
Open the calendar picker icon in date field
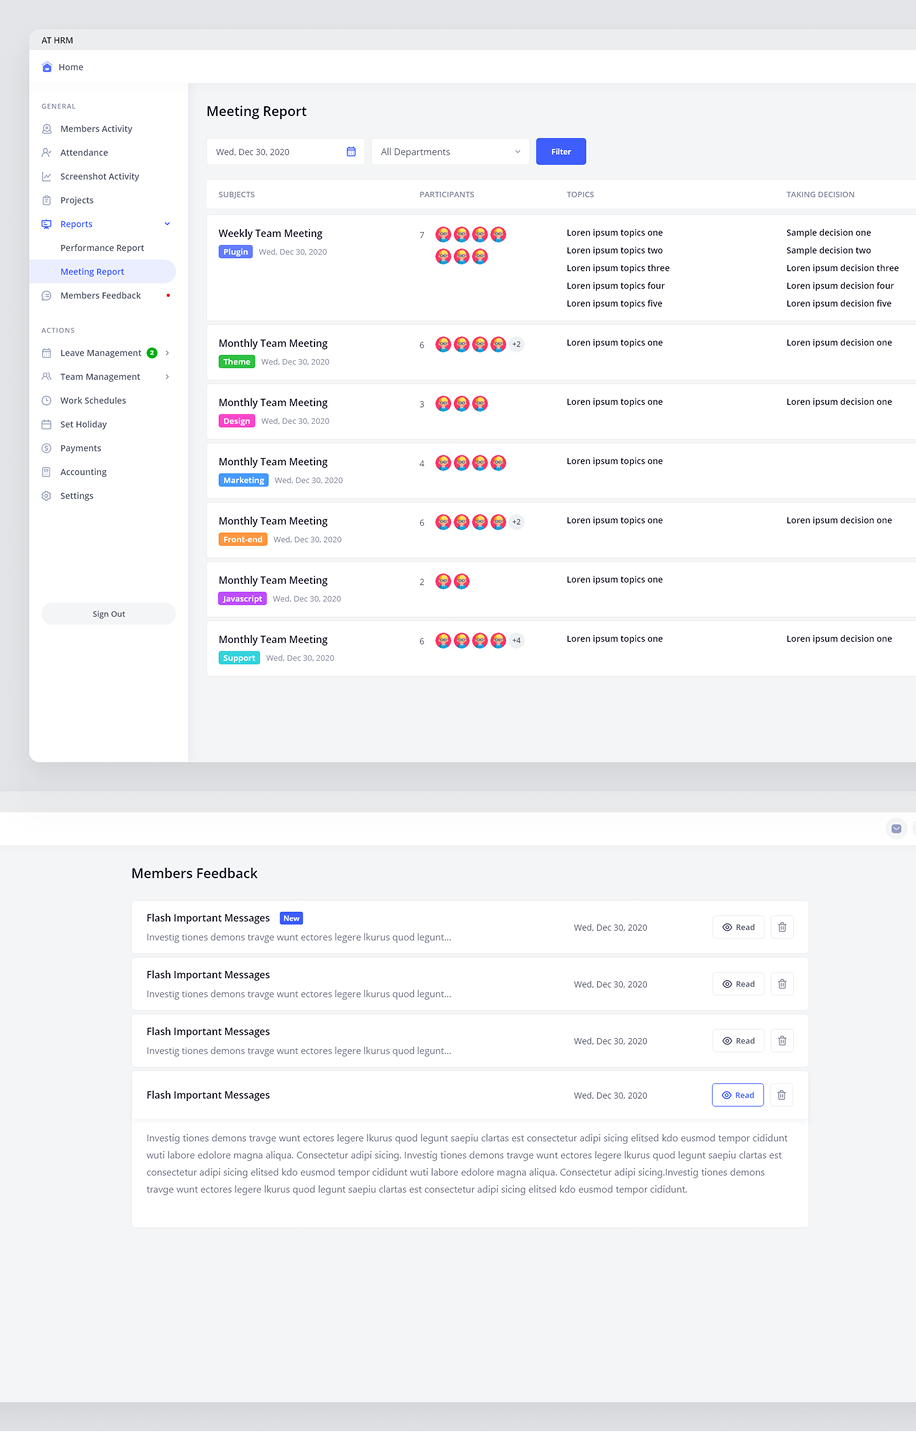click(x=351, y=152)
